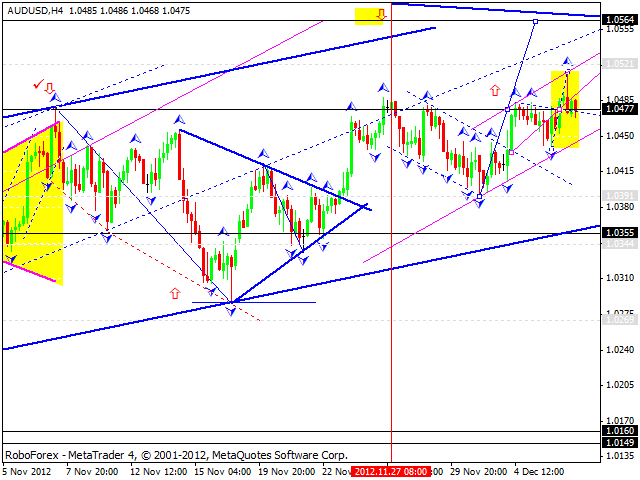Select the 1.0477 current price label
This screenshot has width=640, height=480.
coord(618,108)
